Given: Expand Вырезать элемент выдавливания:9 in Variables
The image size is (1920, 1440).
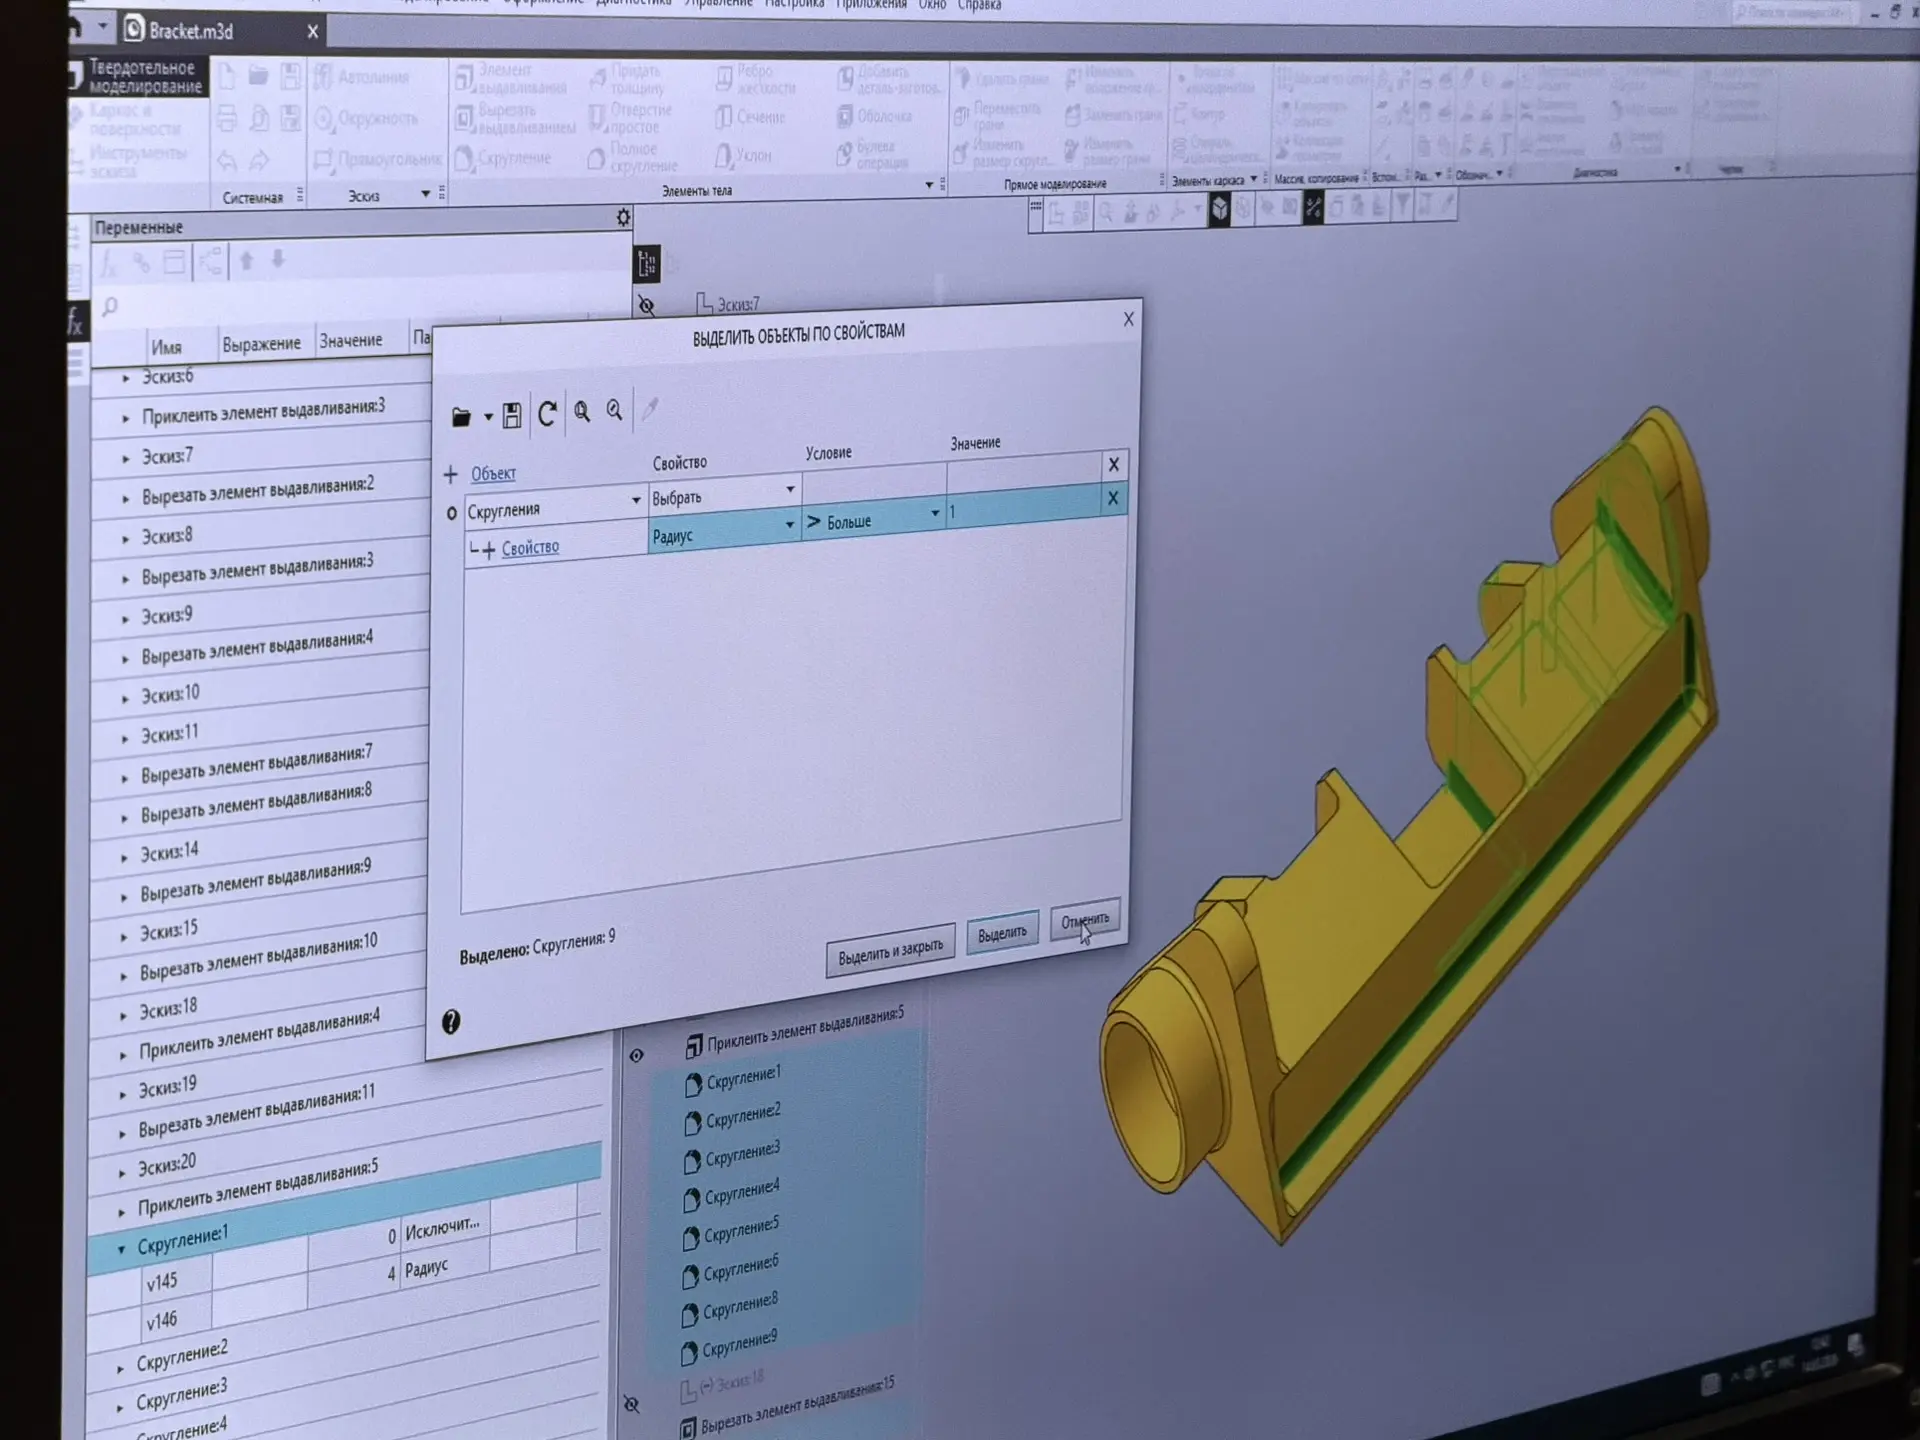Looking at the screenshot, I should tap(124, 896).
